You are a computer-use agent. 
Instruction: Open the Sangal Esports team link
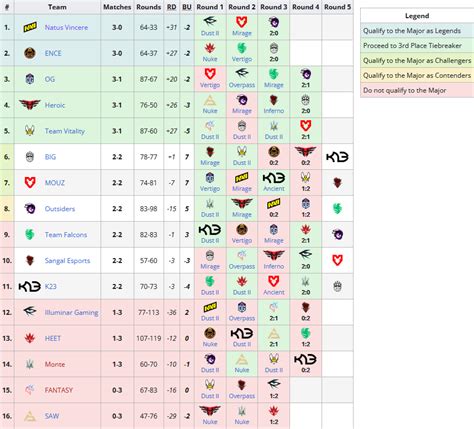coord(67,261)
